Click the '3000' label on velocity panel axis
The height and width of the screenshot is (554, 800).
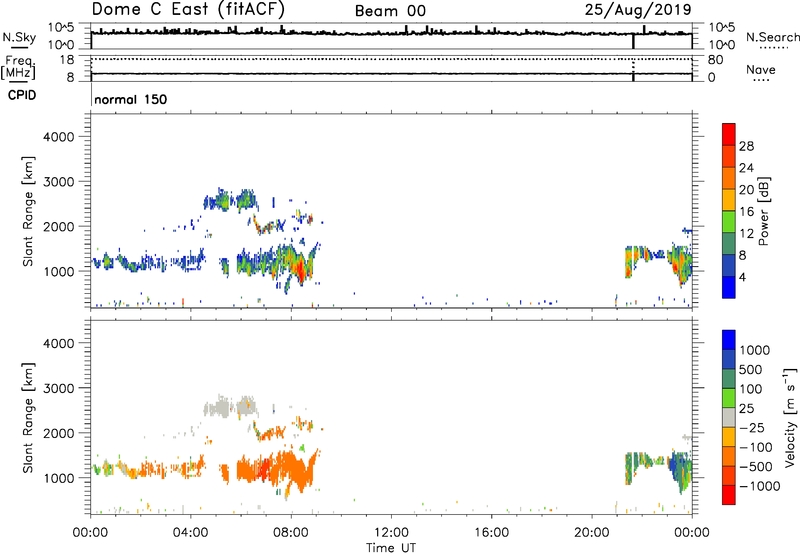tap(58, 388)
